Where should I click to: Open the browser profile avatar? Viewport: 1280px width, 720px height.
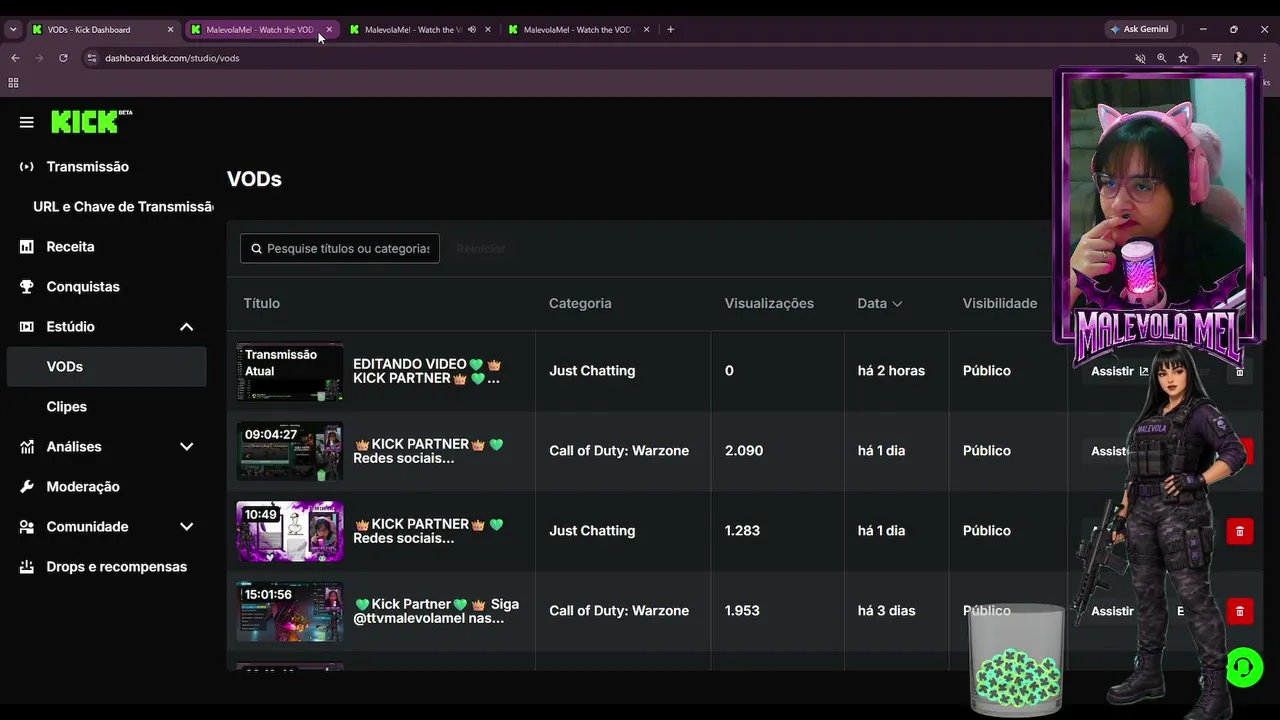pyautogui.click(x=1240, y=58)
